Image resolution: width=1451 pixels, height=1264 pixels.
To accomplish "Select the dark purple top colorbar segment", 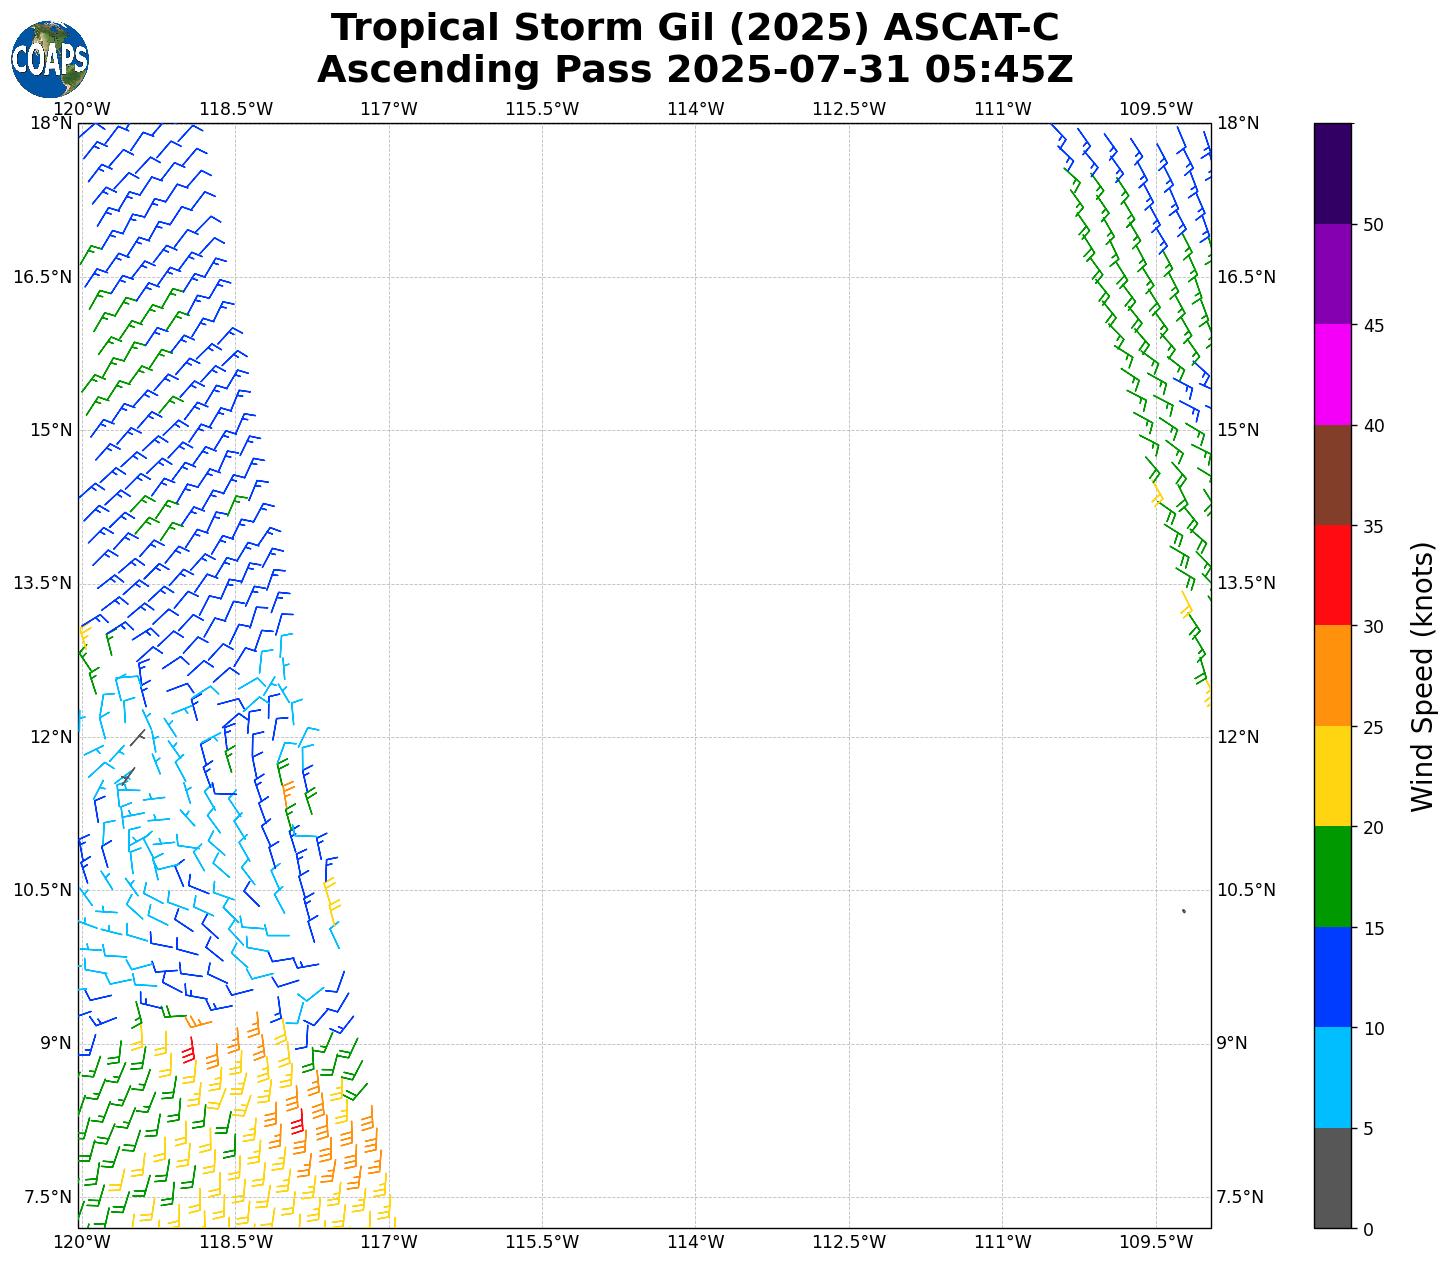I will point(1332,173).
